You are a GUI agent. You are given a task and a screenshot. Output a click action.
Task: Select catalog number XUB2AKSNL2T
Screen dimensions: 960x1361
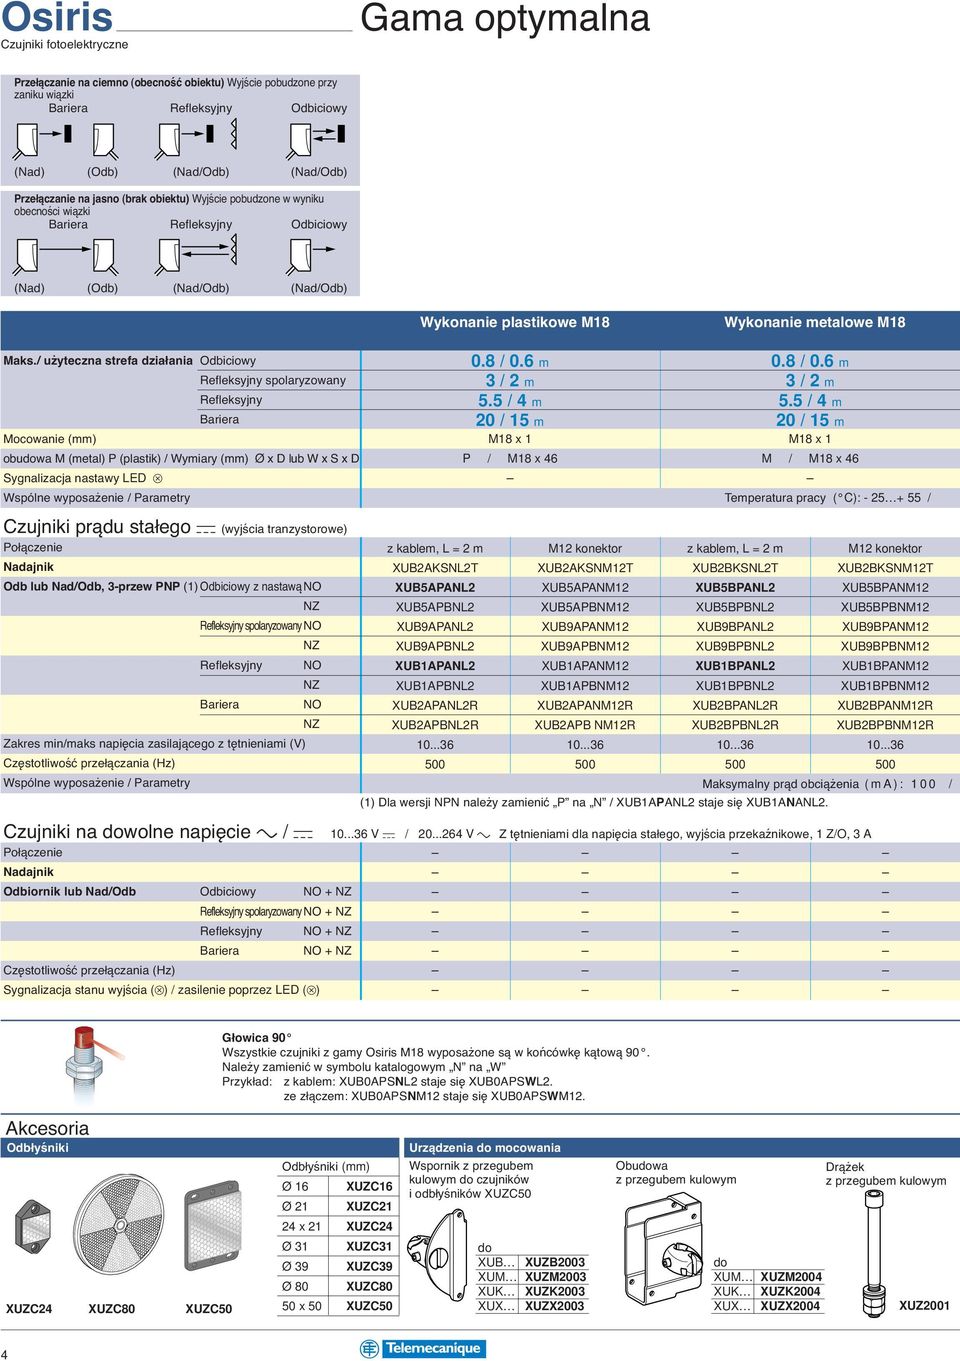coord(435,568)
